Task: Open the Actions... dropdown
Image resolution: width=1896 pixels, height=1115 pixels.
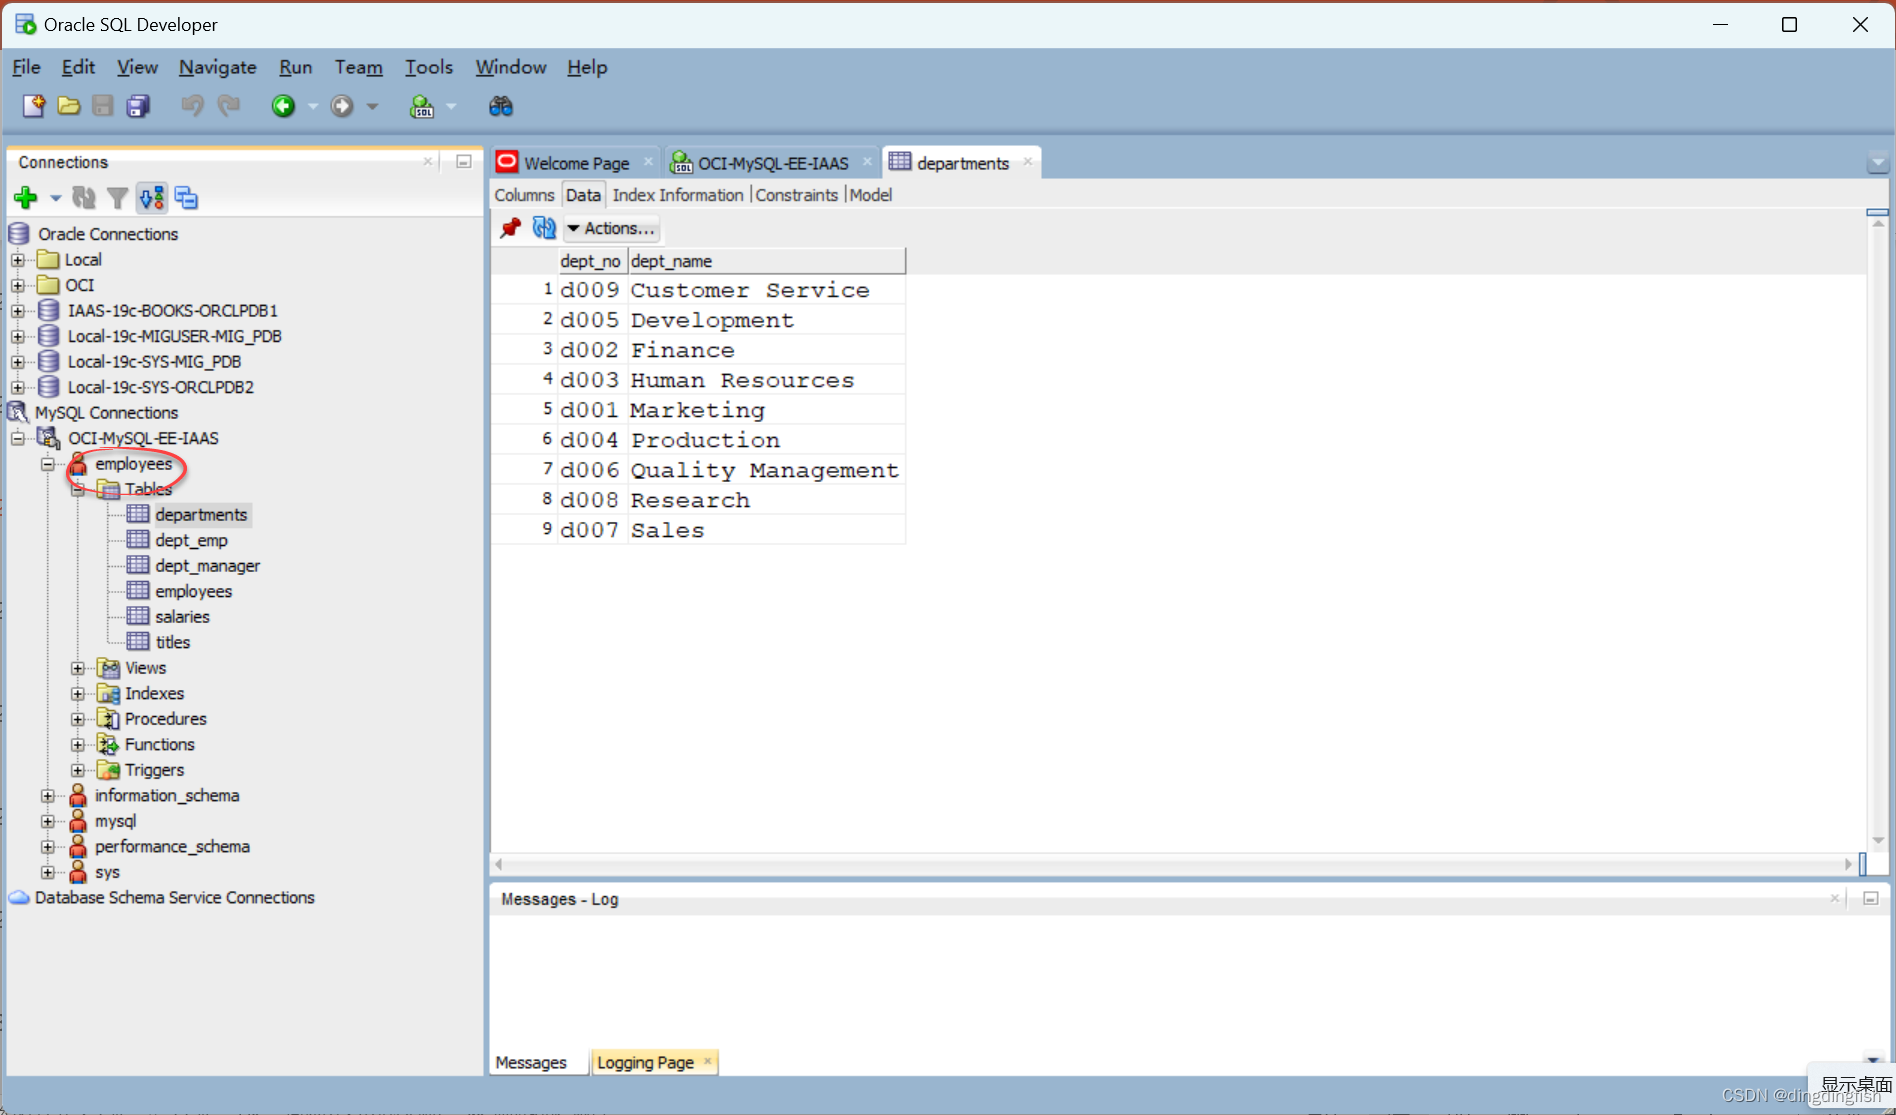Action: coord(611,228)
